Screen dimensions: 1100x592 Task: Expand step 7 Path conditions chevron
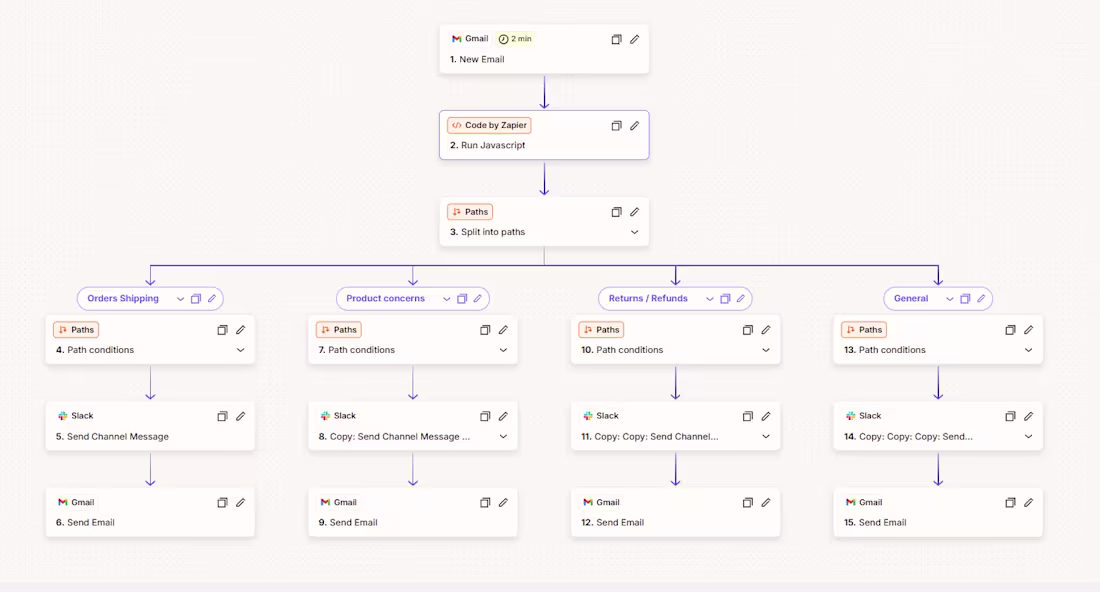tap(503, 350)
